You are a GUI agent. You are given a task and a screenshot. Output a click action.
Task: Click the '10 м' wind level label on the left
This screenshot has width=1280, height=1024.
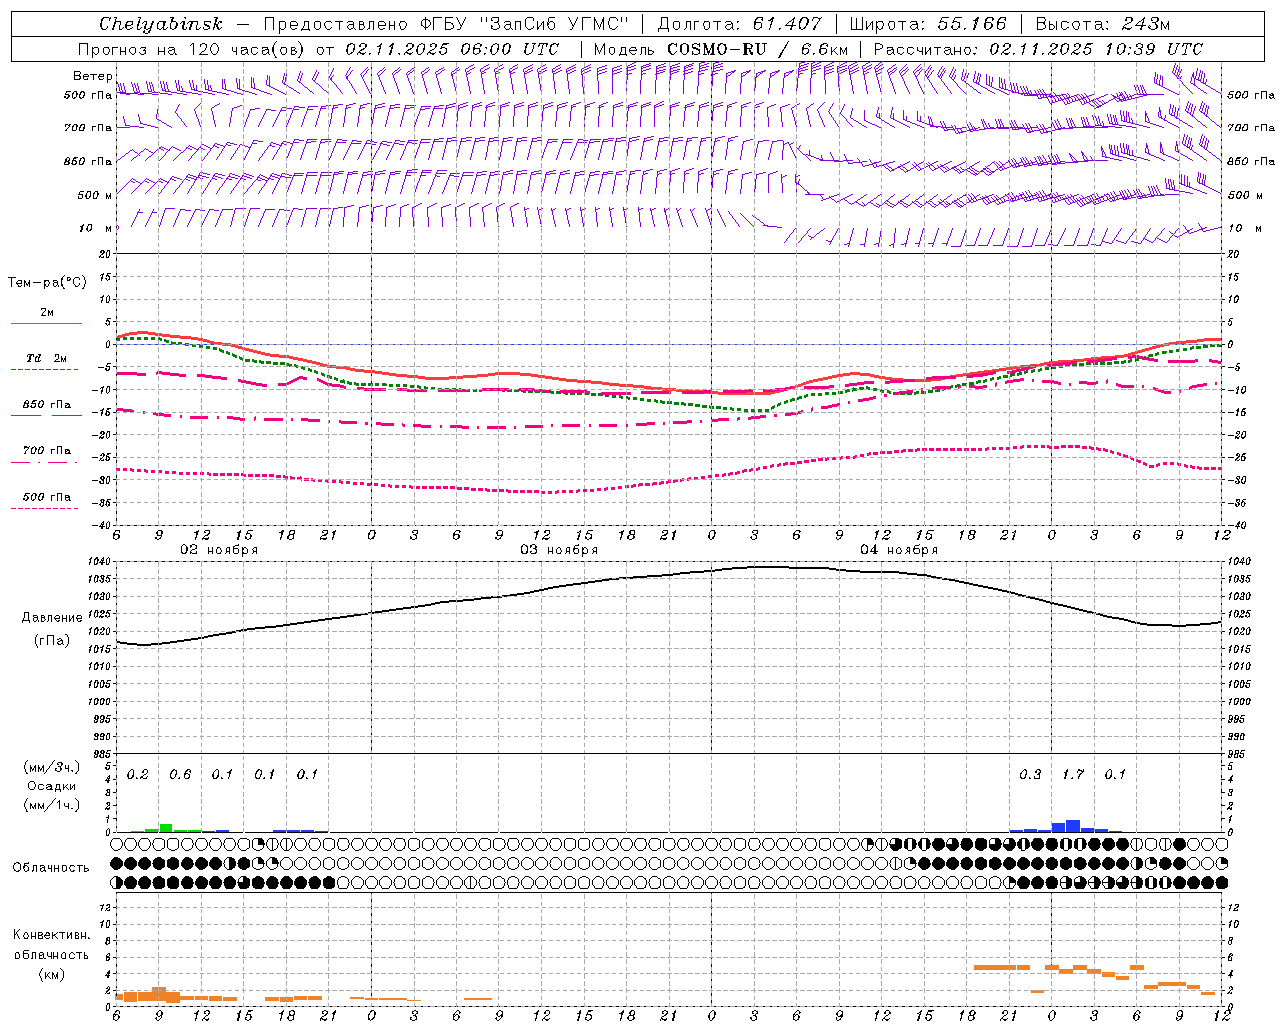[x=96, y=229]
